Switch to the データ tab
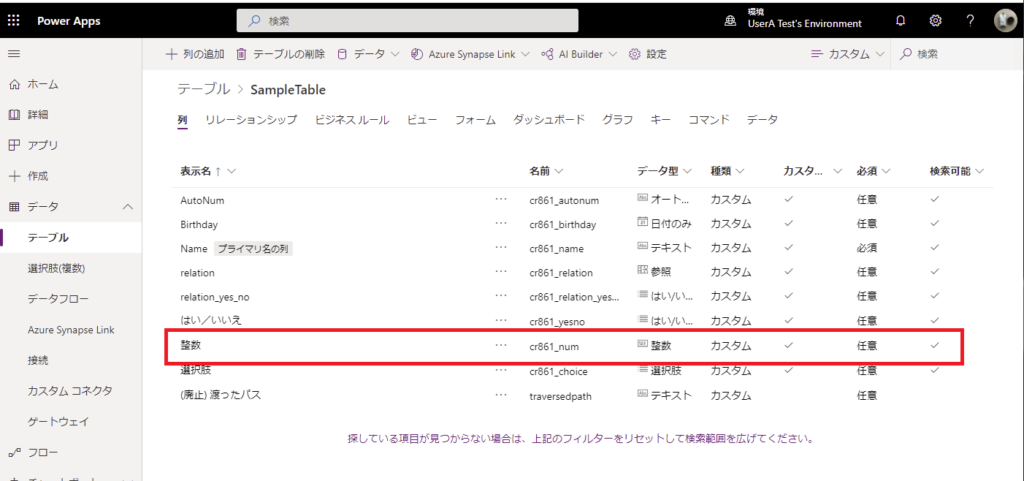Screen dimensions: 1024x481 pyautogui.click(x=762, y=120)
